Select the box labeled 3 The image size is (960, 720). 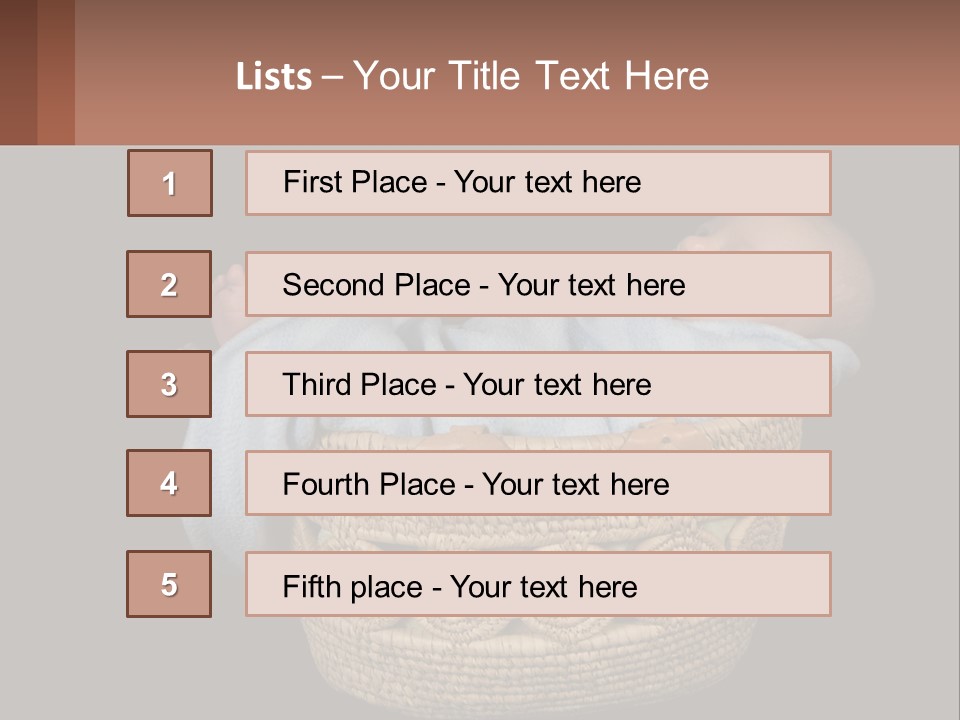(x=169, y=384)
